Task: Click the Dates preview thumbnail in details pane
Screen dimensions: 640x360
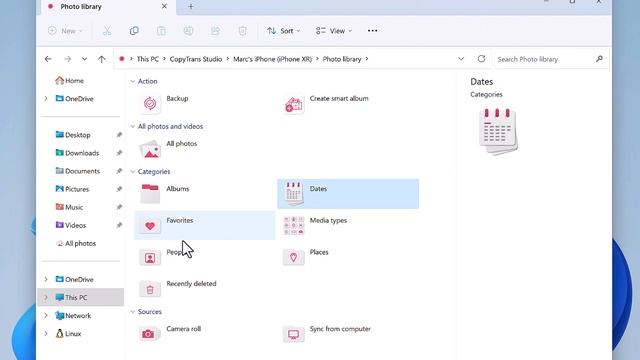Action: (x=498, y=131)
